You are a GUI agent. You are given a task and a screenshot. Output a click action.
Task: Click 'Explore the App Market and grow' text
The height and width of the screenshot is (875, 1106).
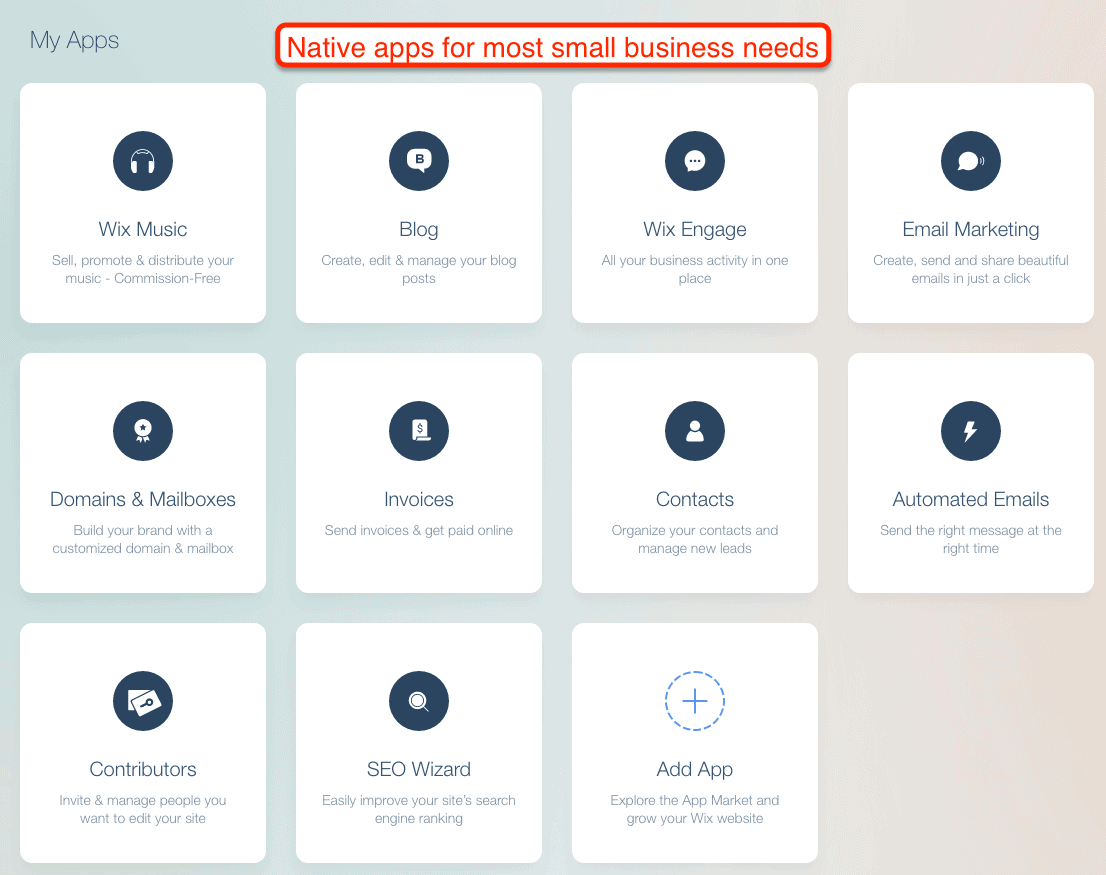pos(695,809)
